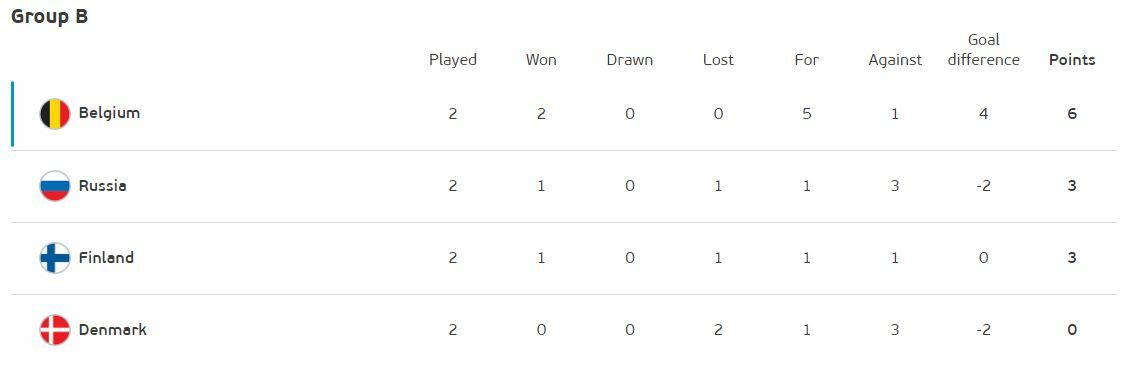
Task: Open the Denmark team link
Action: tap(113, 330)
